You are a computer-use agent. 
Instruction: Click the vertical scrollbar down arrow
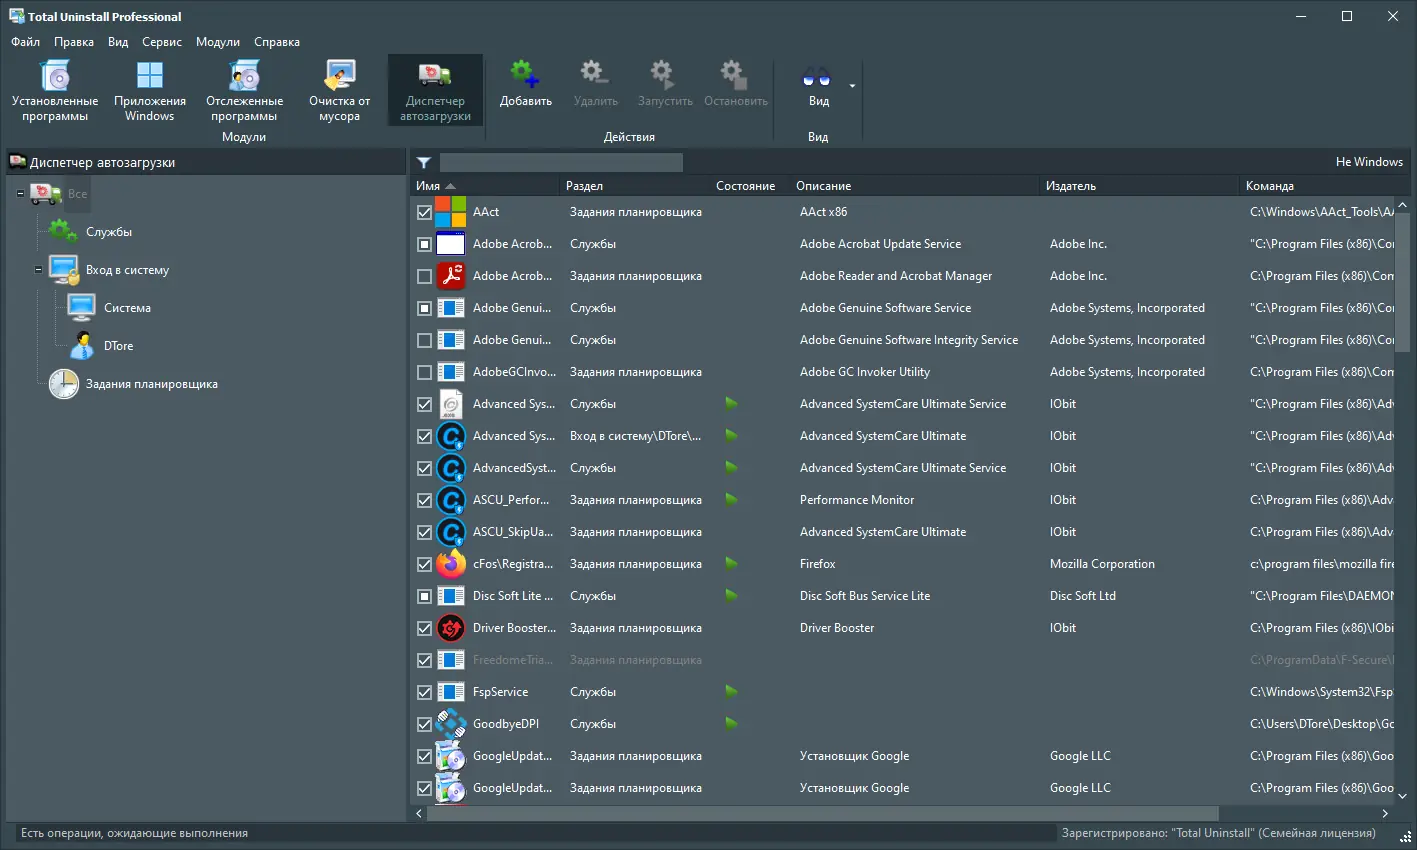(x=1402, y=797)
